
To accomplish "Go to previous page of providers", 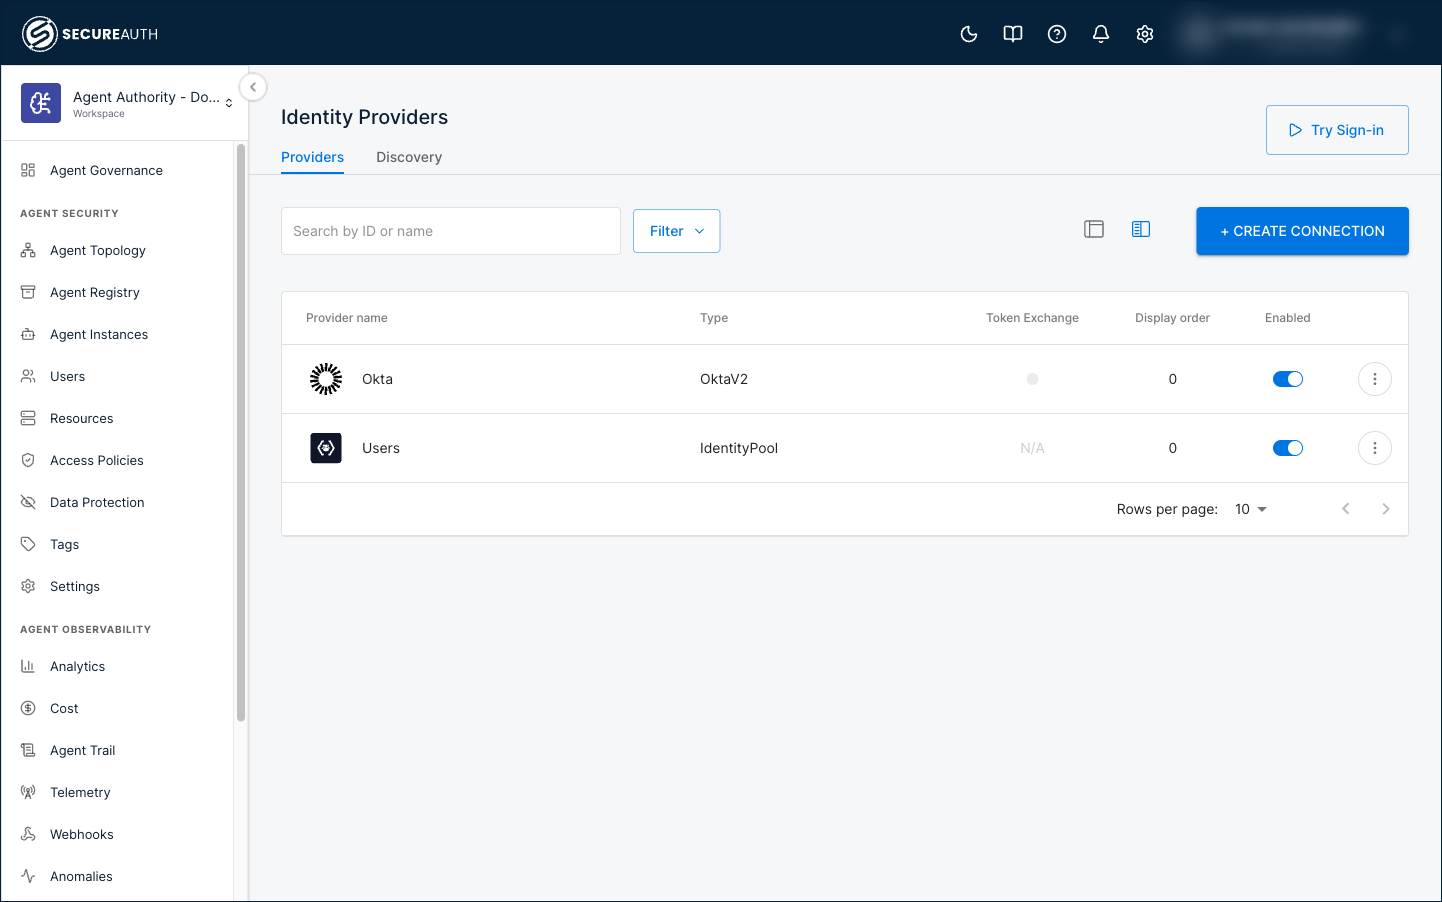I will (x=1346, y=509).
